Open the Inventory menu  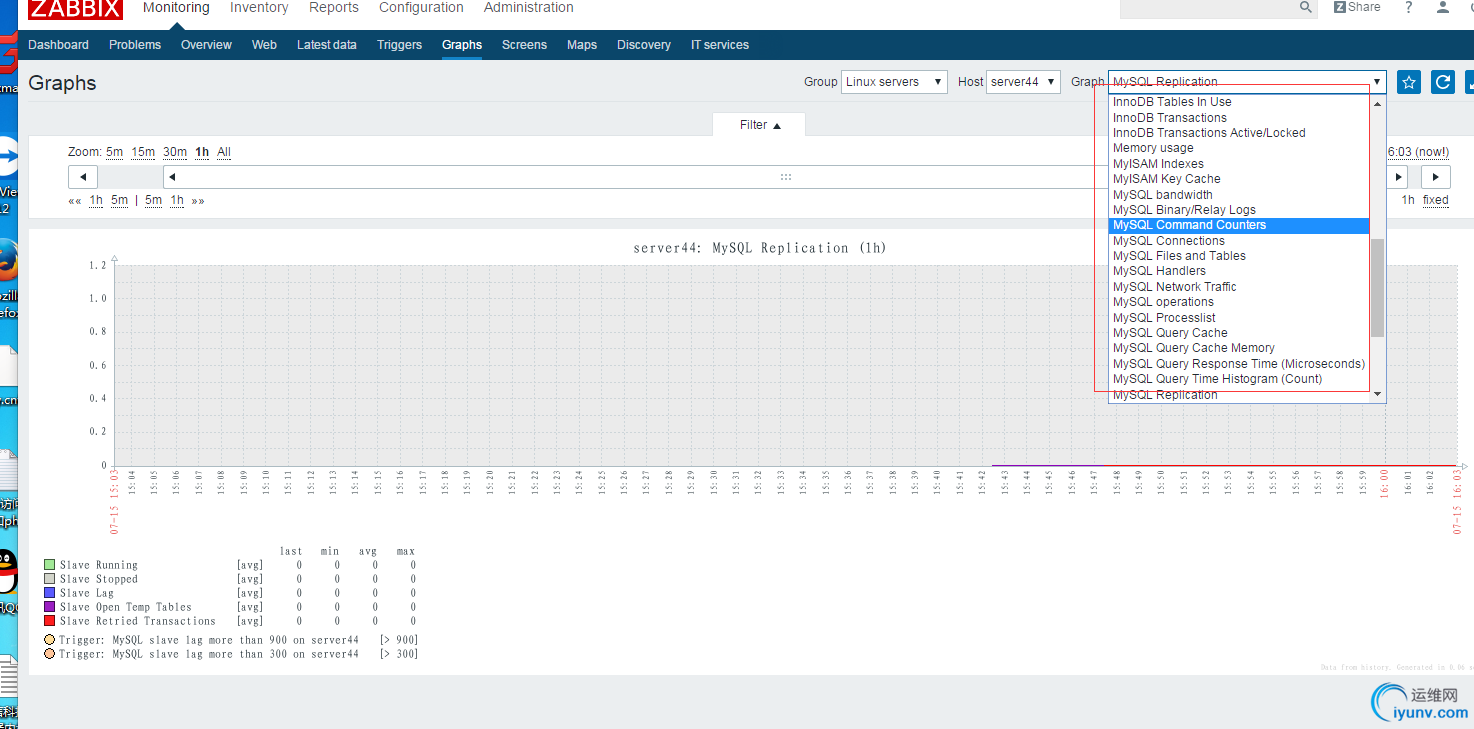coord(259,8)
